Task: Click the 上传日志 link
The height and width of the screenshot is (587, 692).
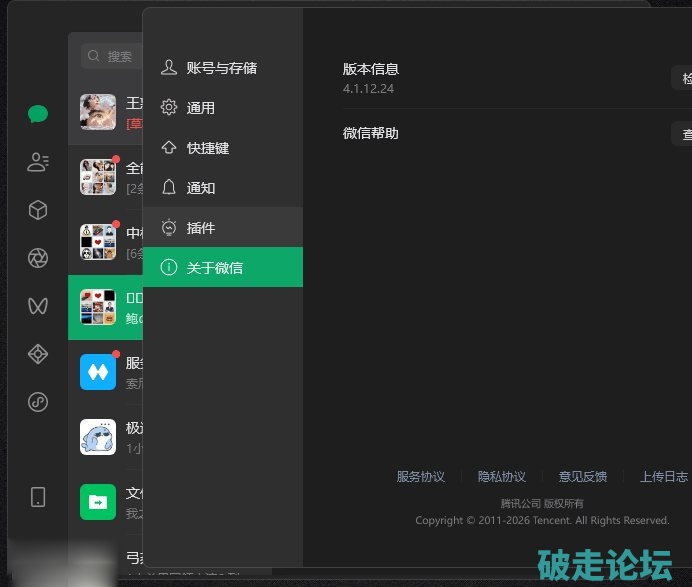Action: (x=664, y=477)
